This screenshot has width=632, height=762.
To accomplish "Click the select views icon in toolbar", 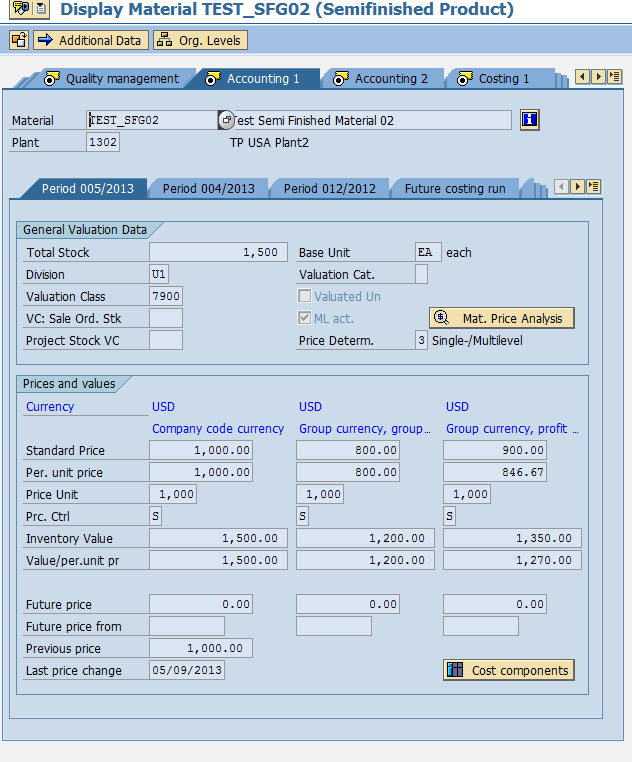I will pos(18,41).
